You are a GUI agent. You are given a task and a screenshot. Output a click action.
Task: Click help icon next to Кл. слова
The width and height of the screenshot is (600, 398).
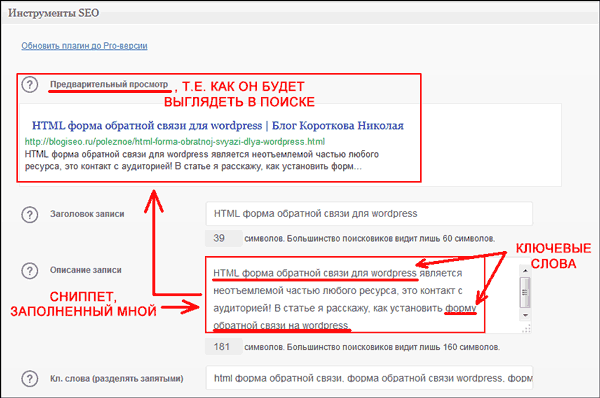point(29,379)
